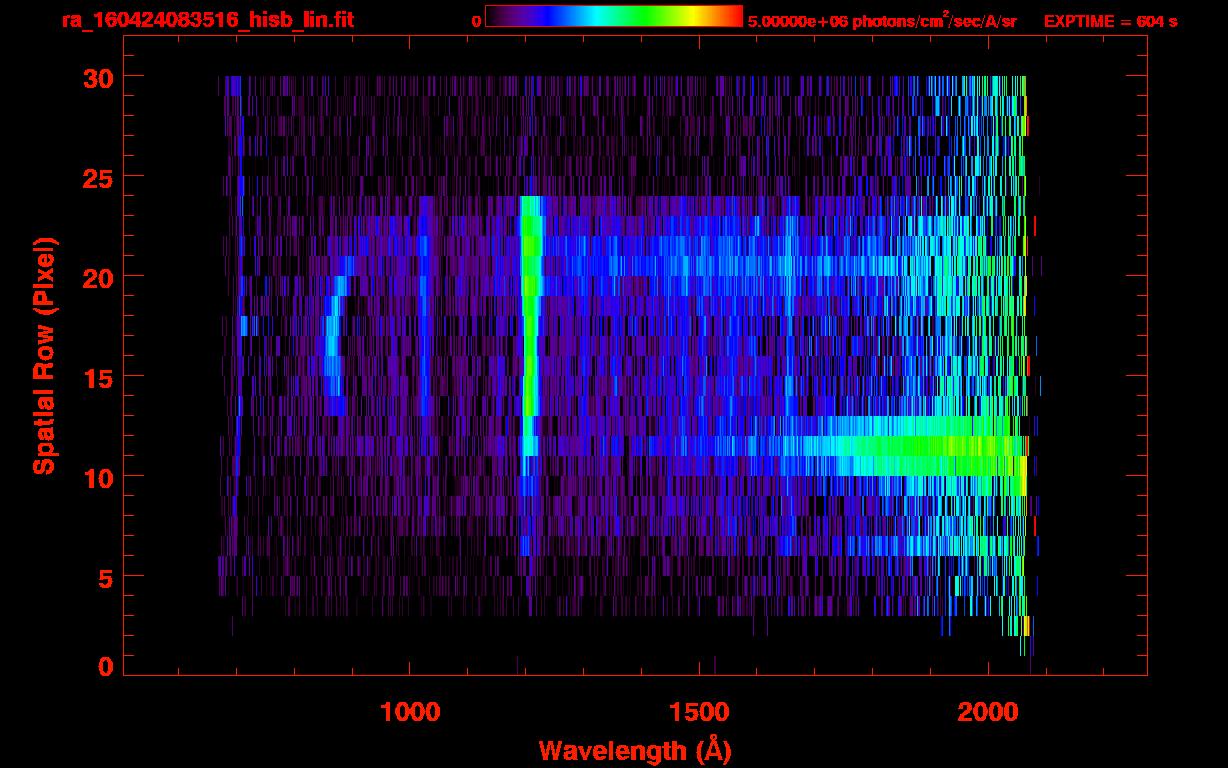Click the 1500 wavelength tick label
The image size is (1228, 768).
click(x=699, y=711)
